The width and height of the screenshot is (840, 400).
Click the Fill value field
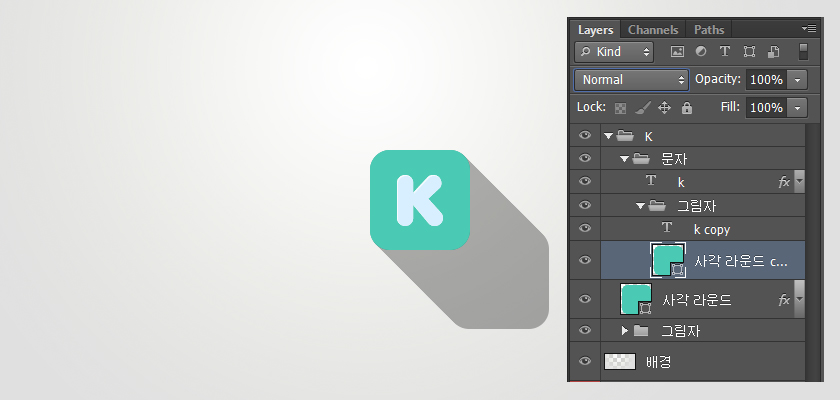coord(767,108)
